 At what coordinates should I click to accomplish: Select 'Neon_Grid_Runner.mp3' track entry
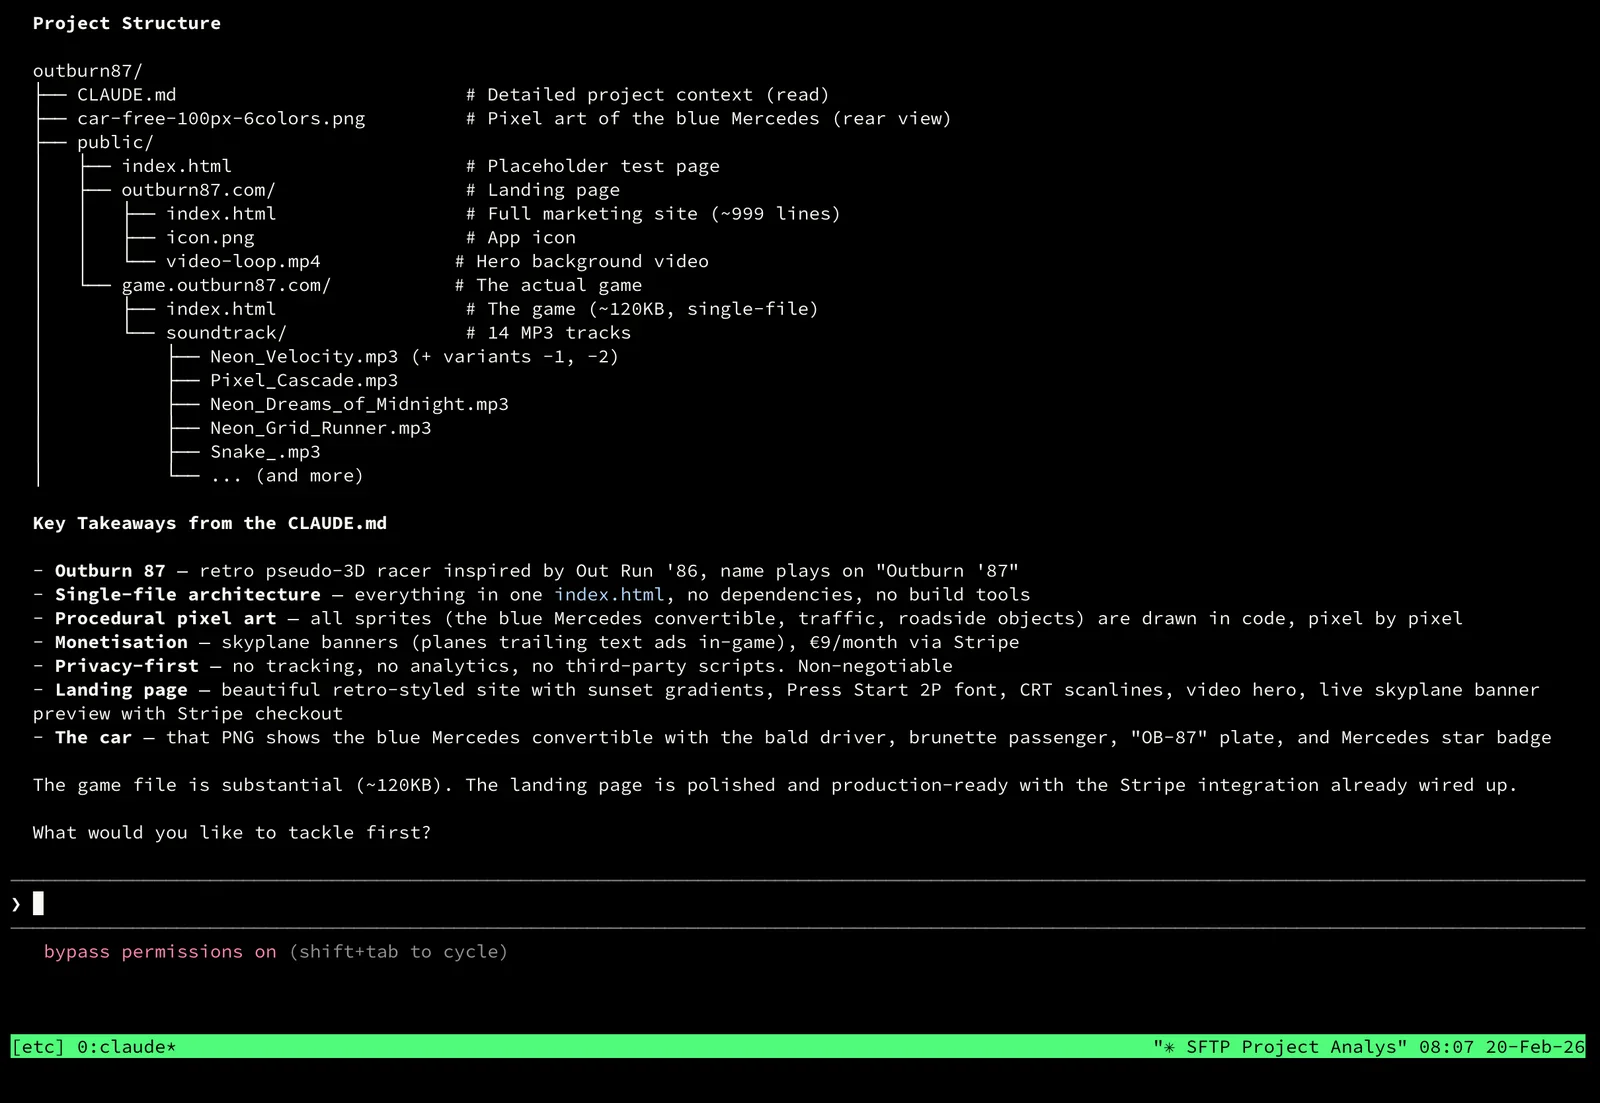pos(321,428)
